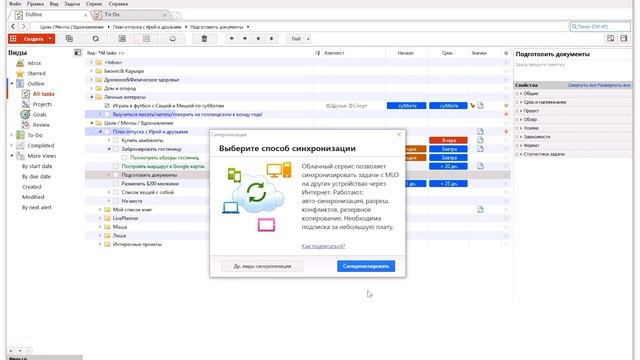
Task: Click the blue Синхронизировать button
Action: point(366,266)
